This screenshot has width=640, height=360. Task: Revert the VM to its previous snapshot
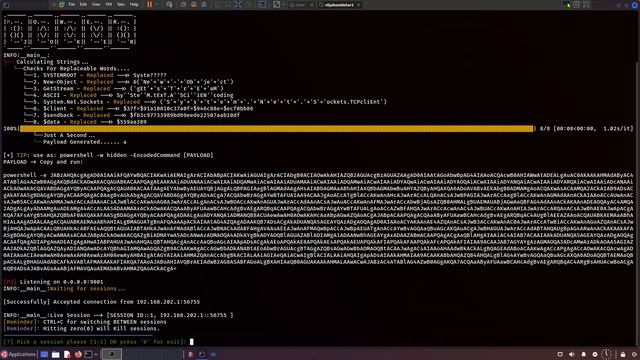coord(194,4)
